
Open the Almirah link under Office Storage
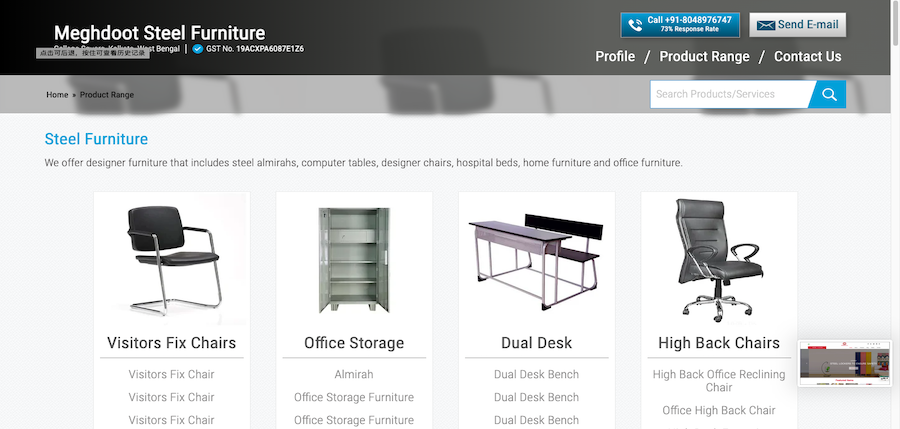coord(354,374)
